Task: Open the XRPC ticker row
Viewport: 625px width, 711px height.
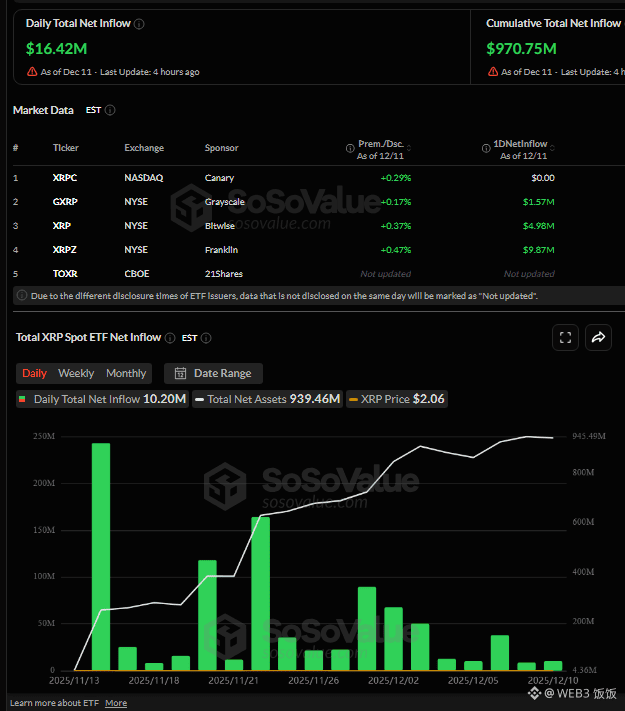Action: [x=64, y=178]
